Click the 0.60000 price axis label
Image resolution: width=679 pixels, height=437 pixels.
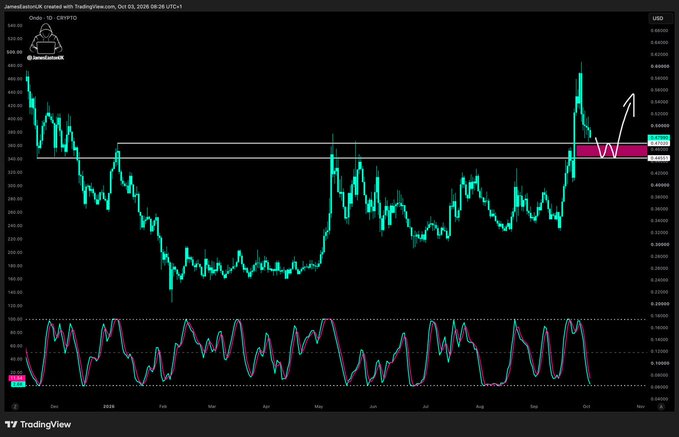pos(659,66)
